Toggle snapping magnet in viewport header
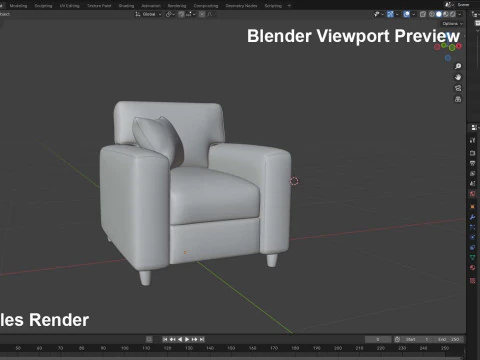This screenshot has height=360, width=480. pyautogui.click(x=181, y=14)
